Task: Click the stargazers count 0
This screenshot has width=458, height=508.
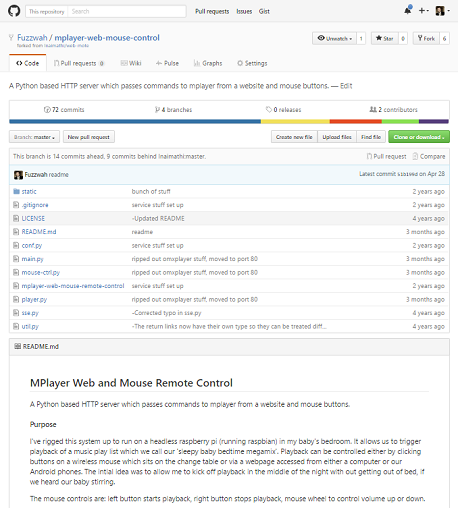Action: pyautogui.click(x=403, y=38)
